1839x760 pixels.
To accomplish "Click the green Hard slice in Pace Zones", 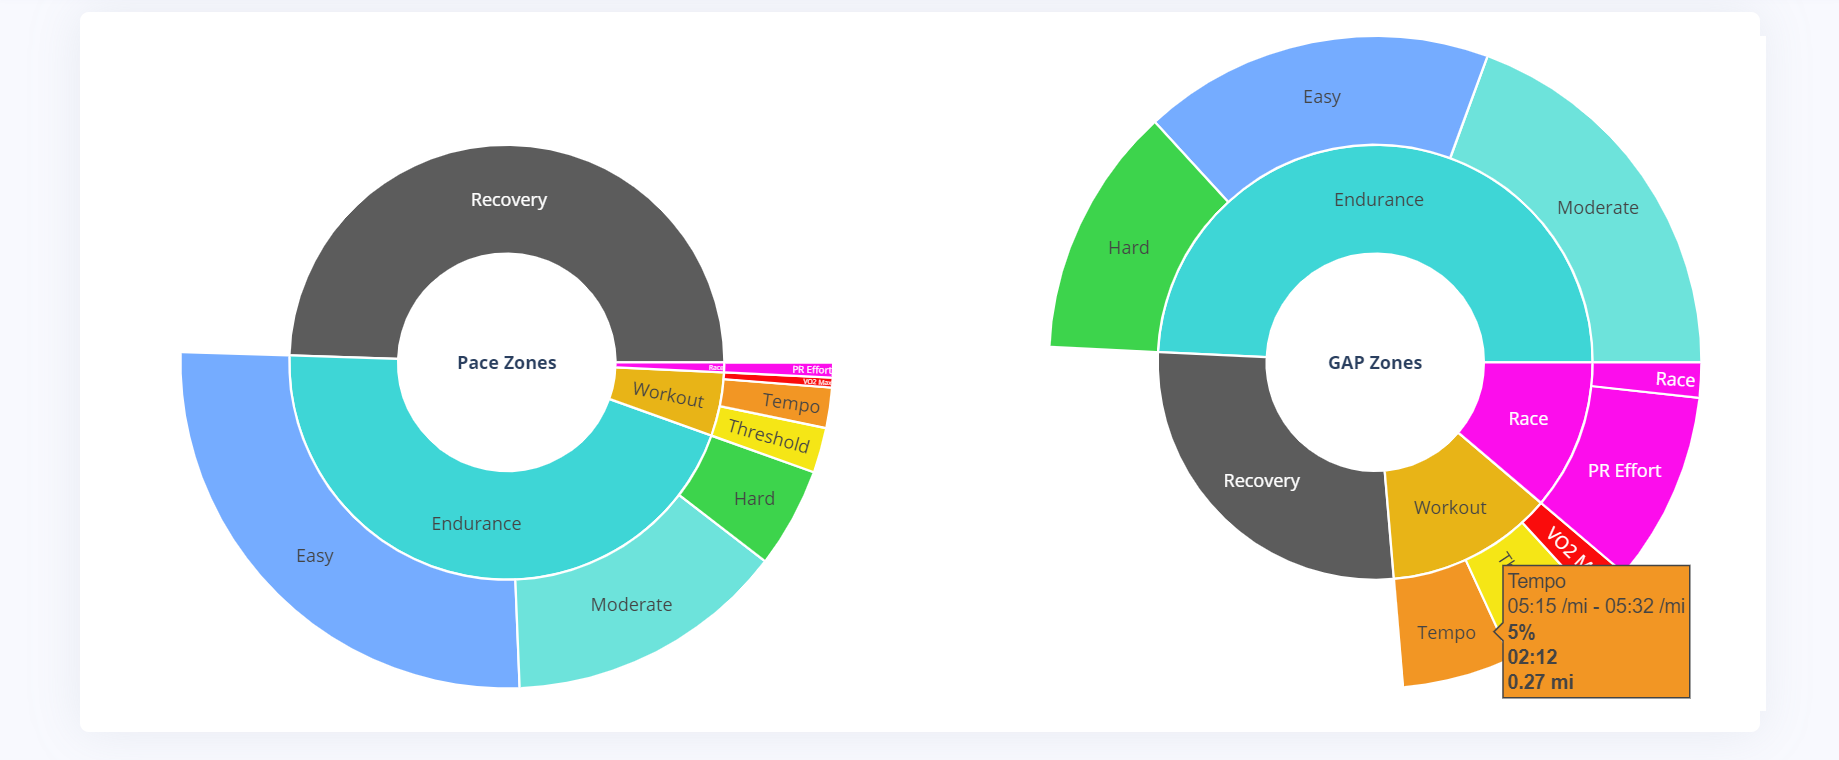I will click(753, 498).
